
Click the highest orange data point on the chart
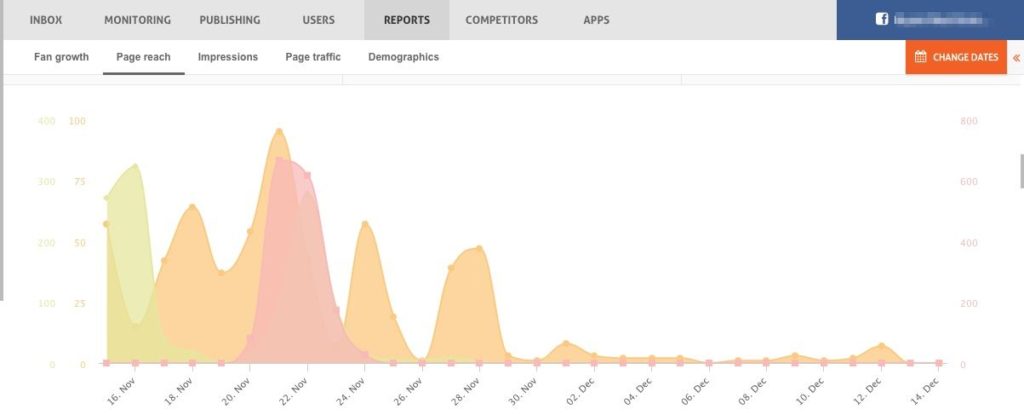coord(279,131)
